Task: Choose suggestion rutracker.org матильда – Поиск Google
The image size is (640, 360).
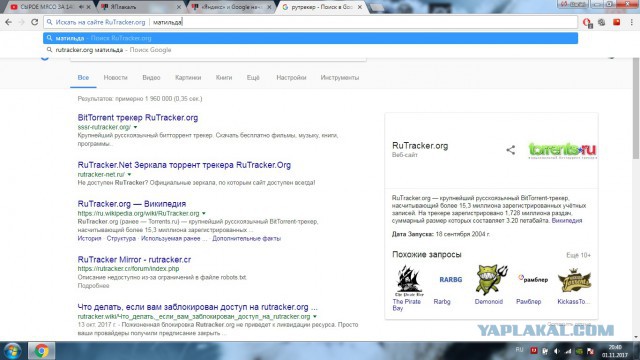Action: (311, 50)
